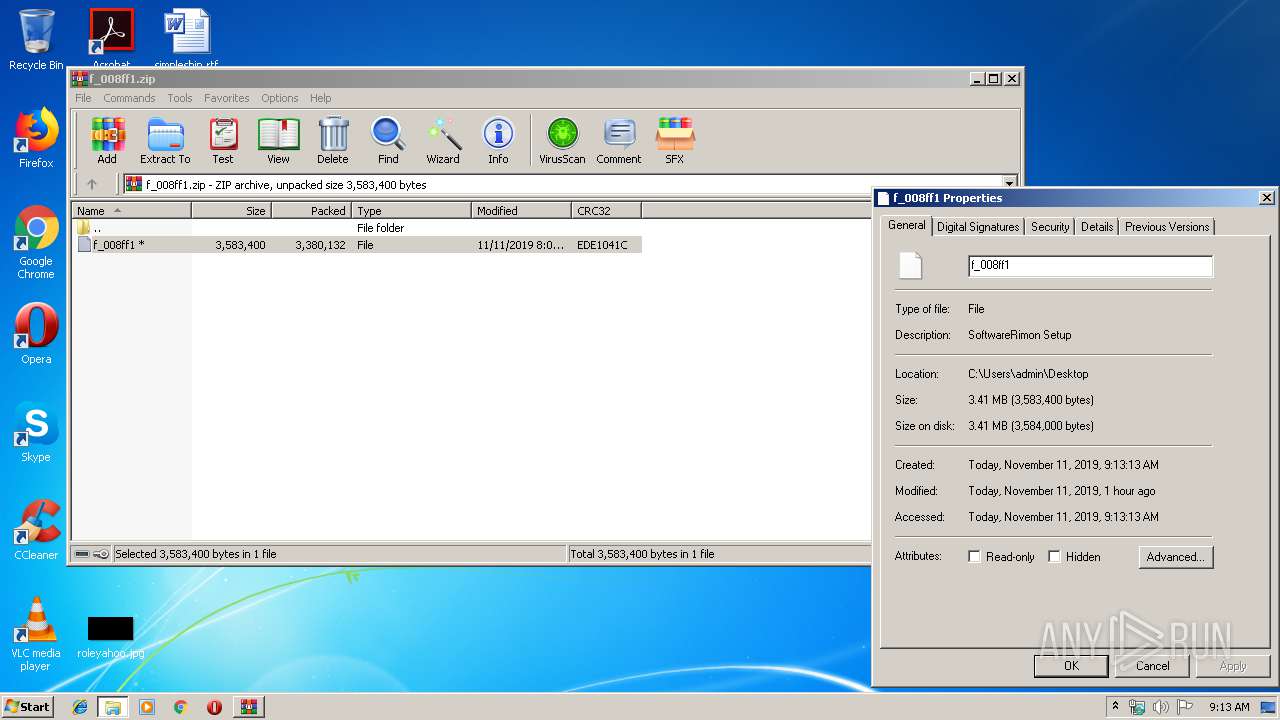Switch to the Security tab

pos(1050,227)
